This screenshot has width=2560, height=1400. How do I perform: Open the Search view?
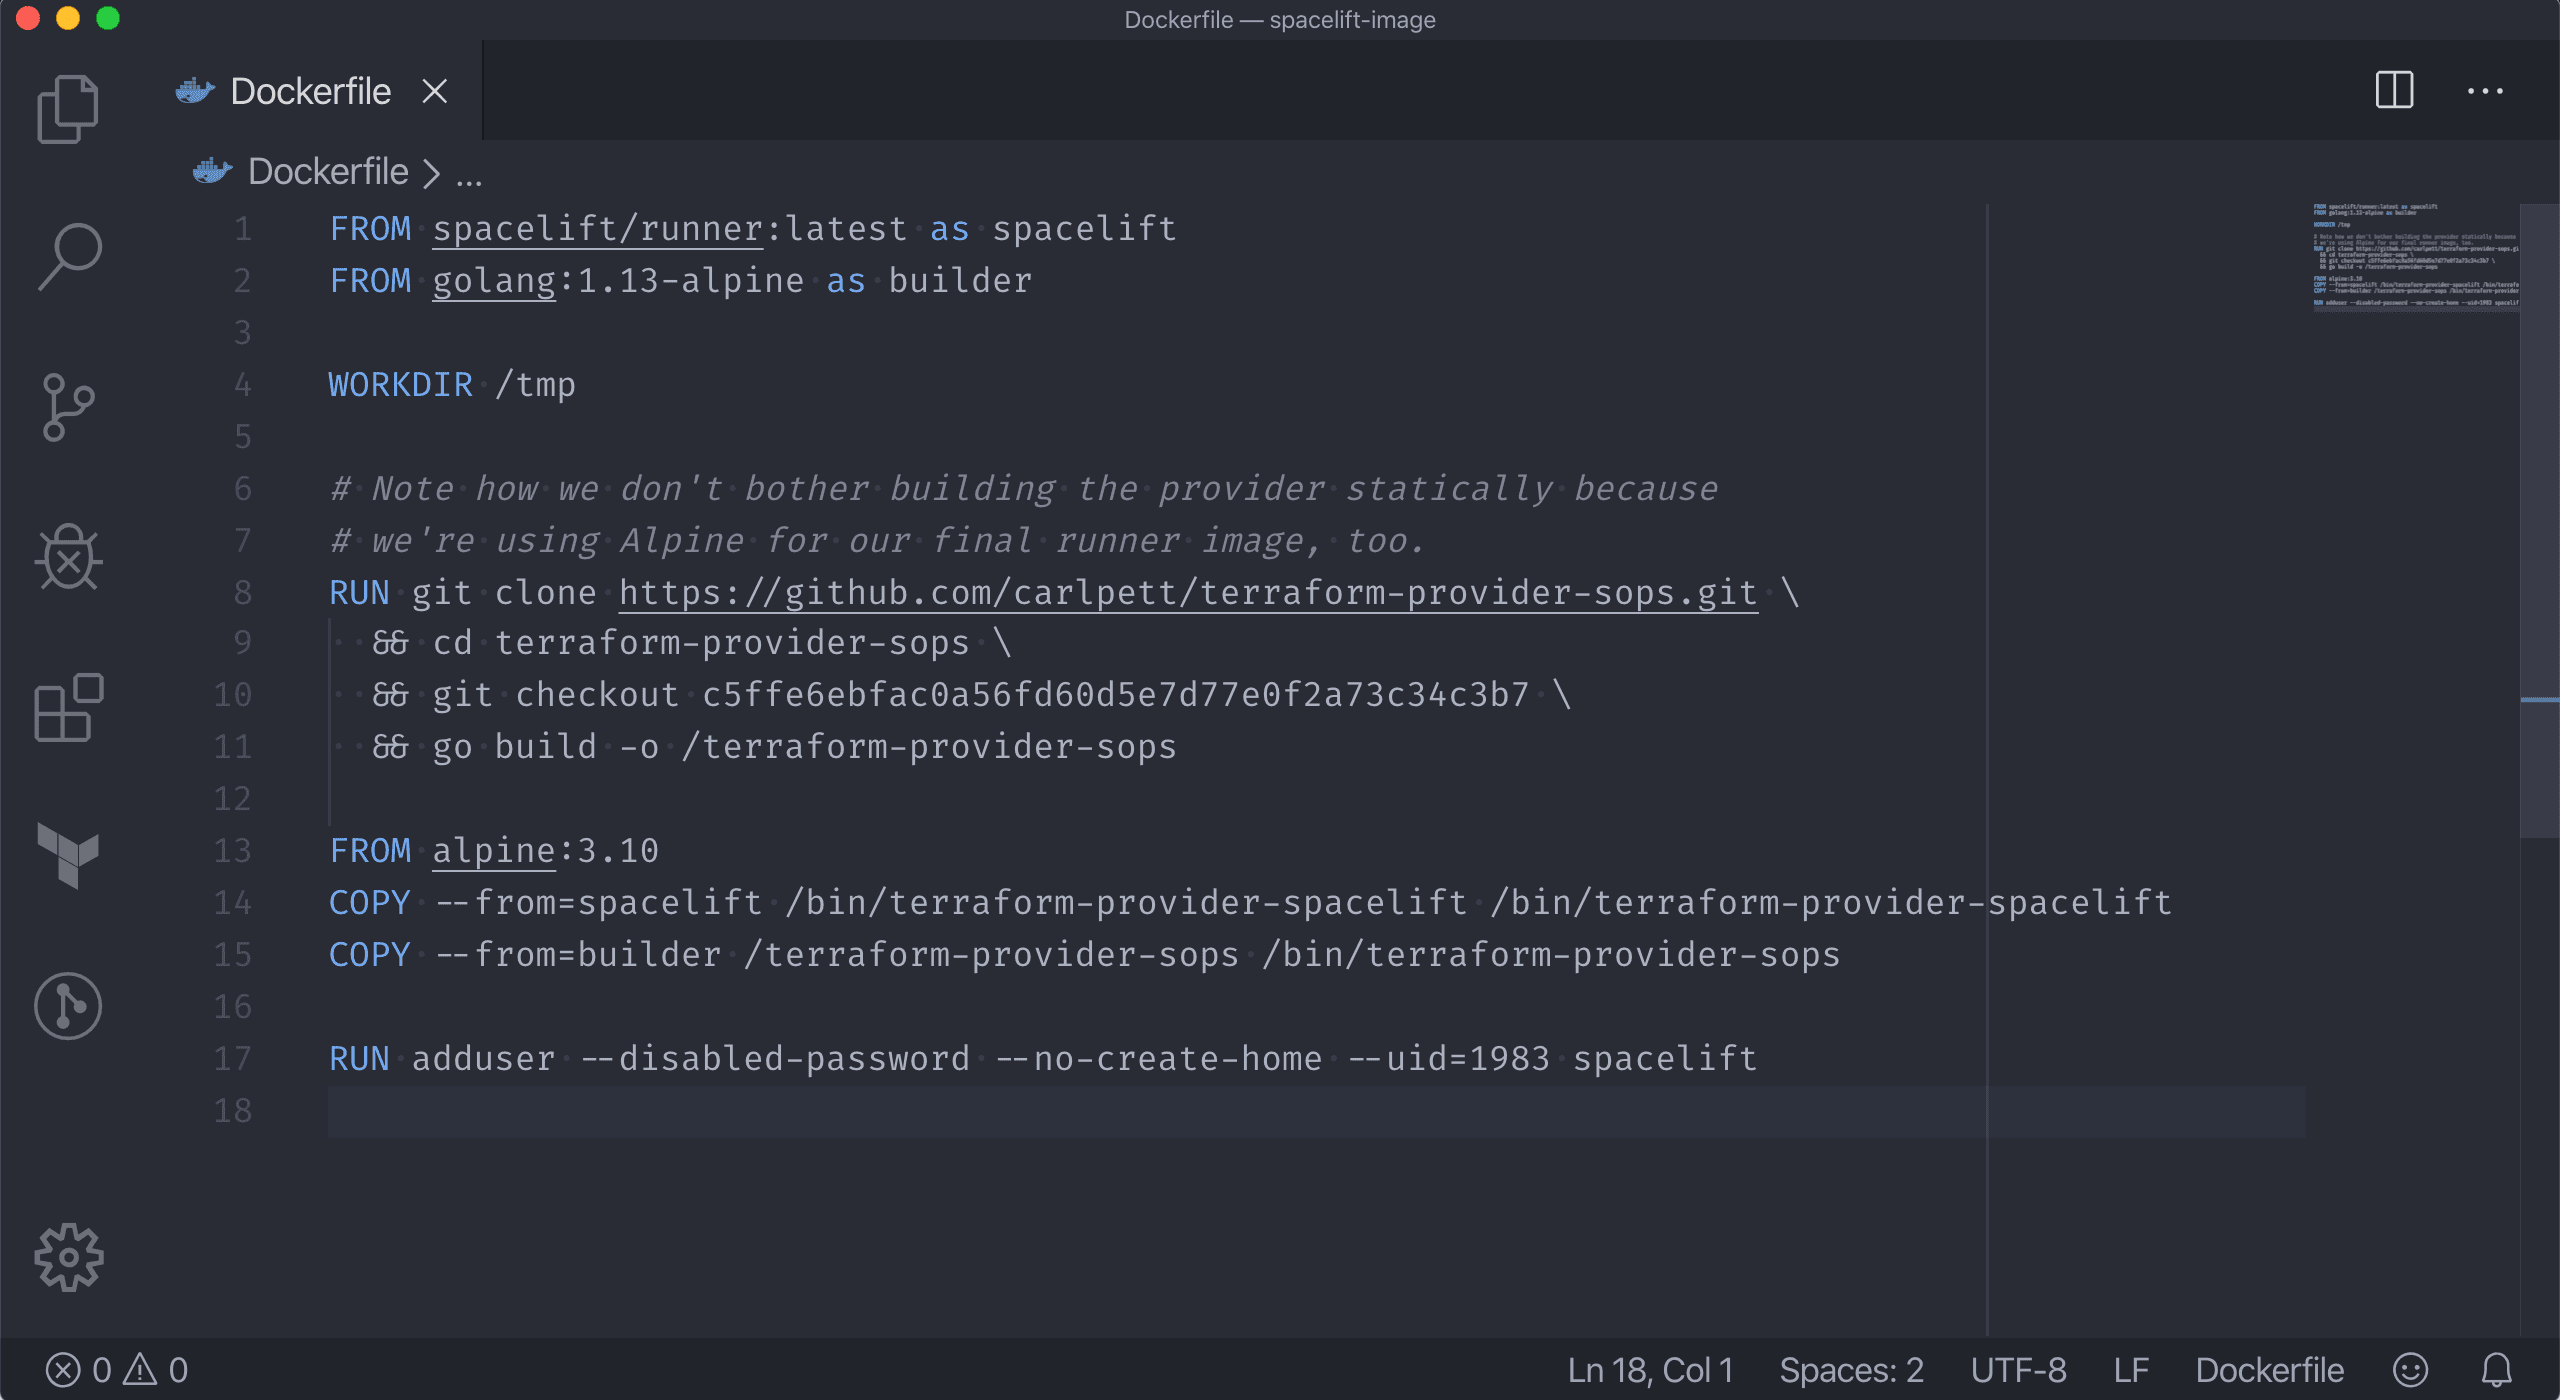coord(68,258)
